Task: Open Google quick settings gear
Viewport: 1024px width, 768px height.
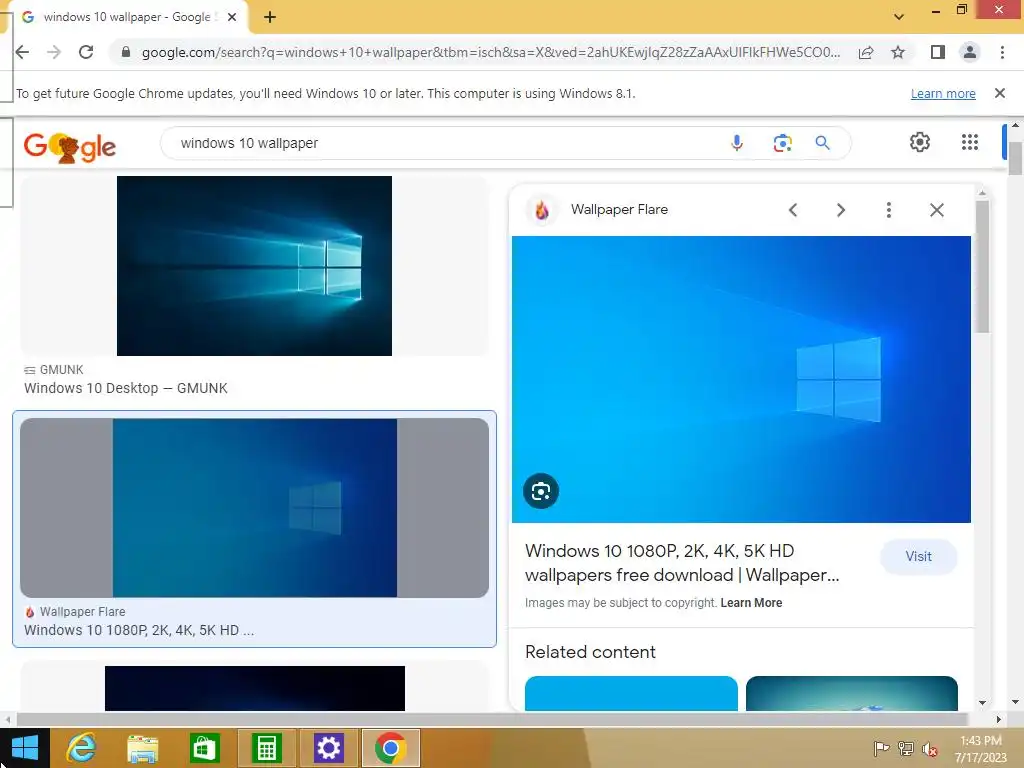Action: coord(920,142)
